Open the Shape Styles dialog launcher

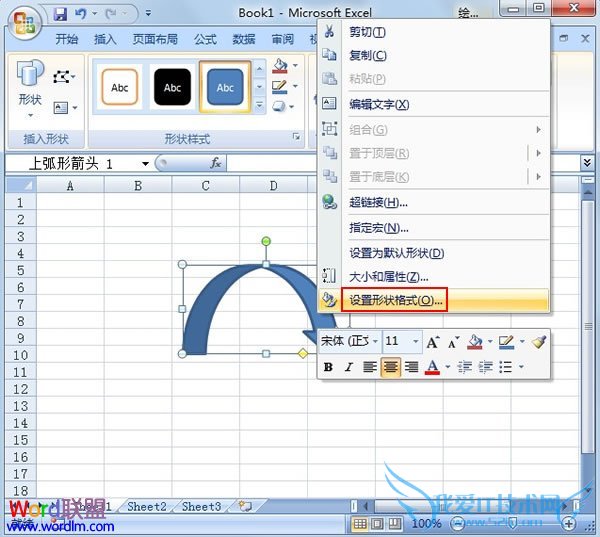pyautogui.click(x=296, y=137)
